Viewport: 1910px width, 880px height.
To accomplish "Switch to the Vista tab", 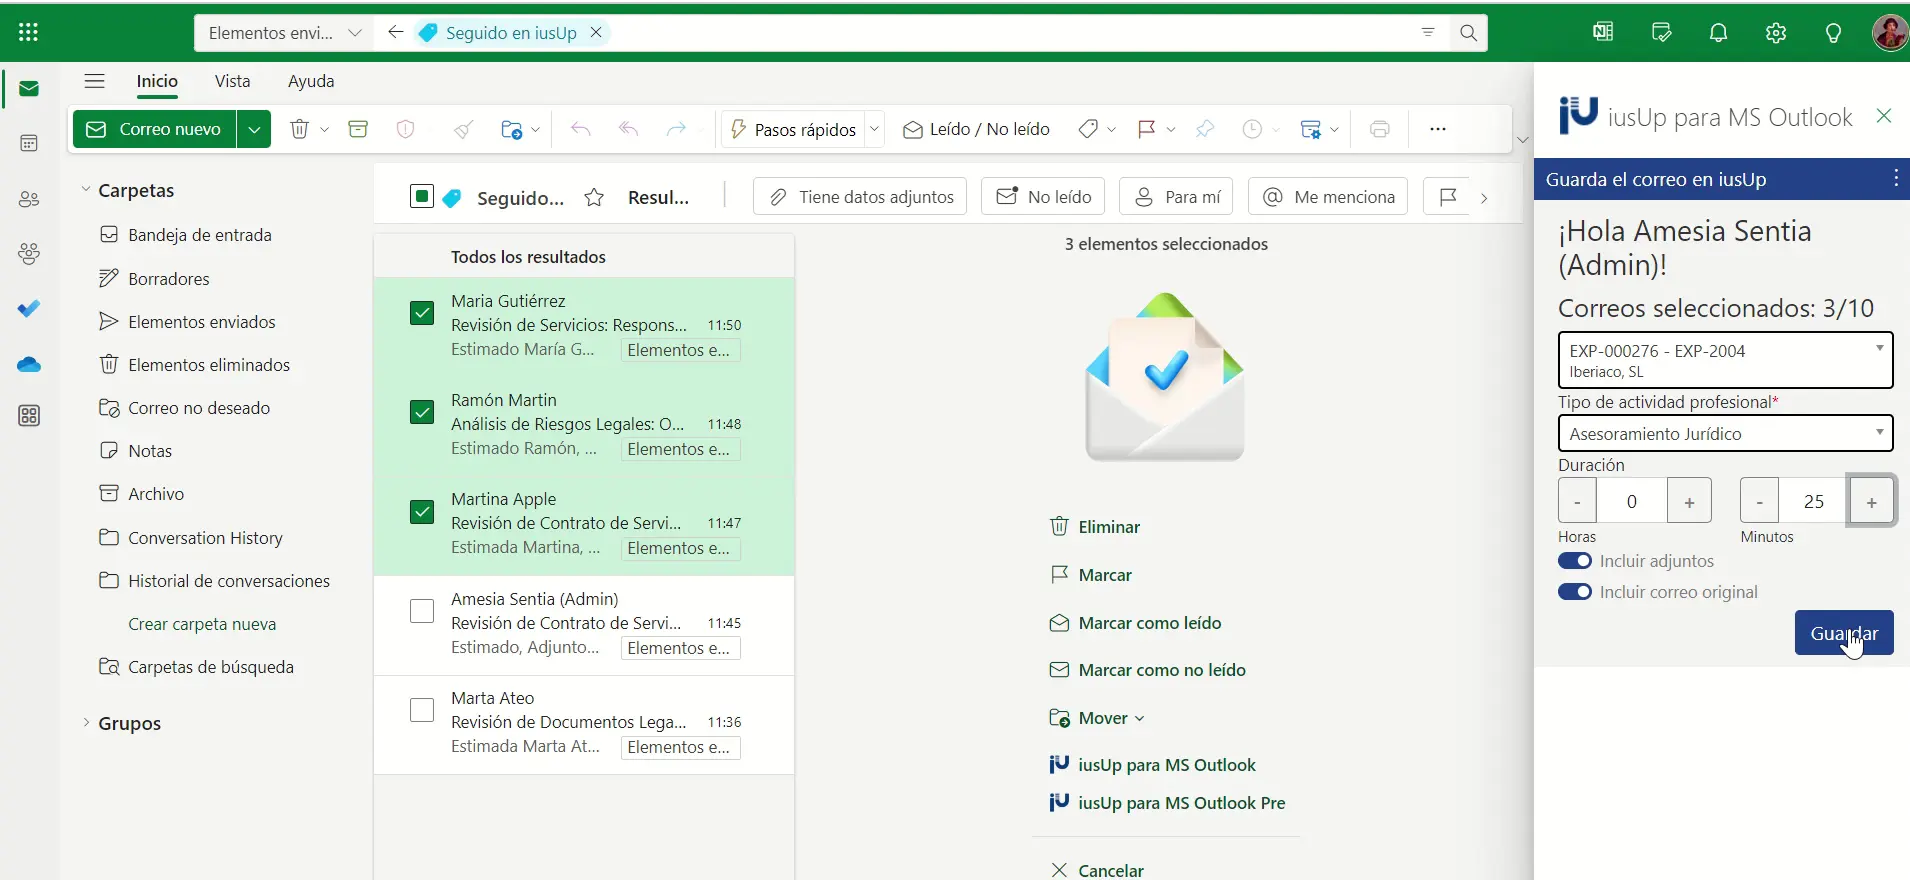I will point(232,81).
